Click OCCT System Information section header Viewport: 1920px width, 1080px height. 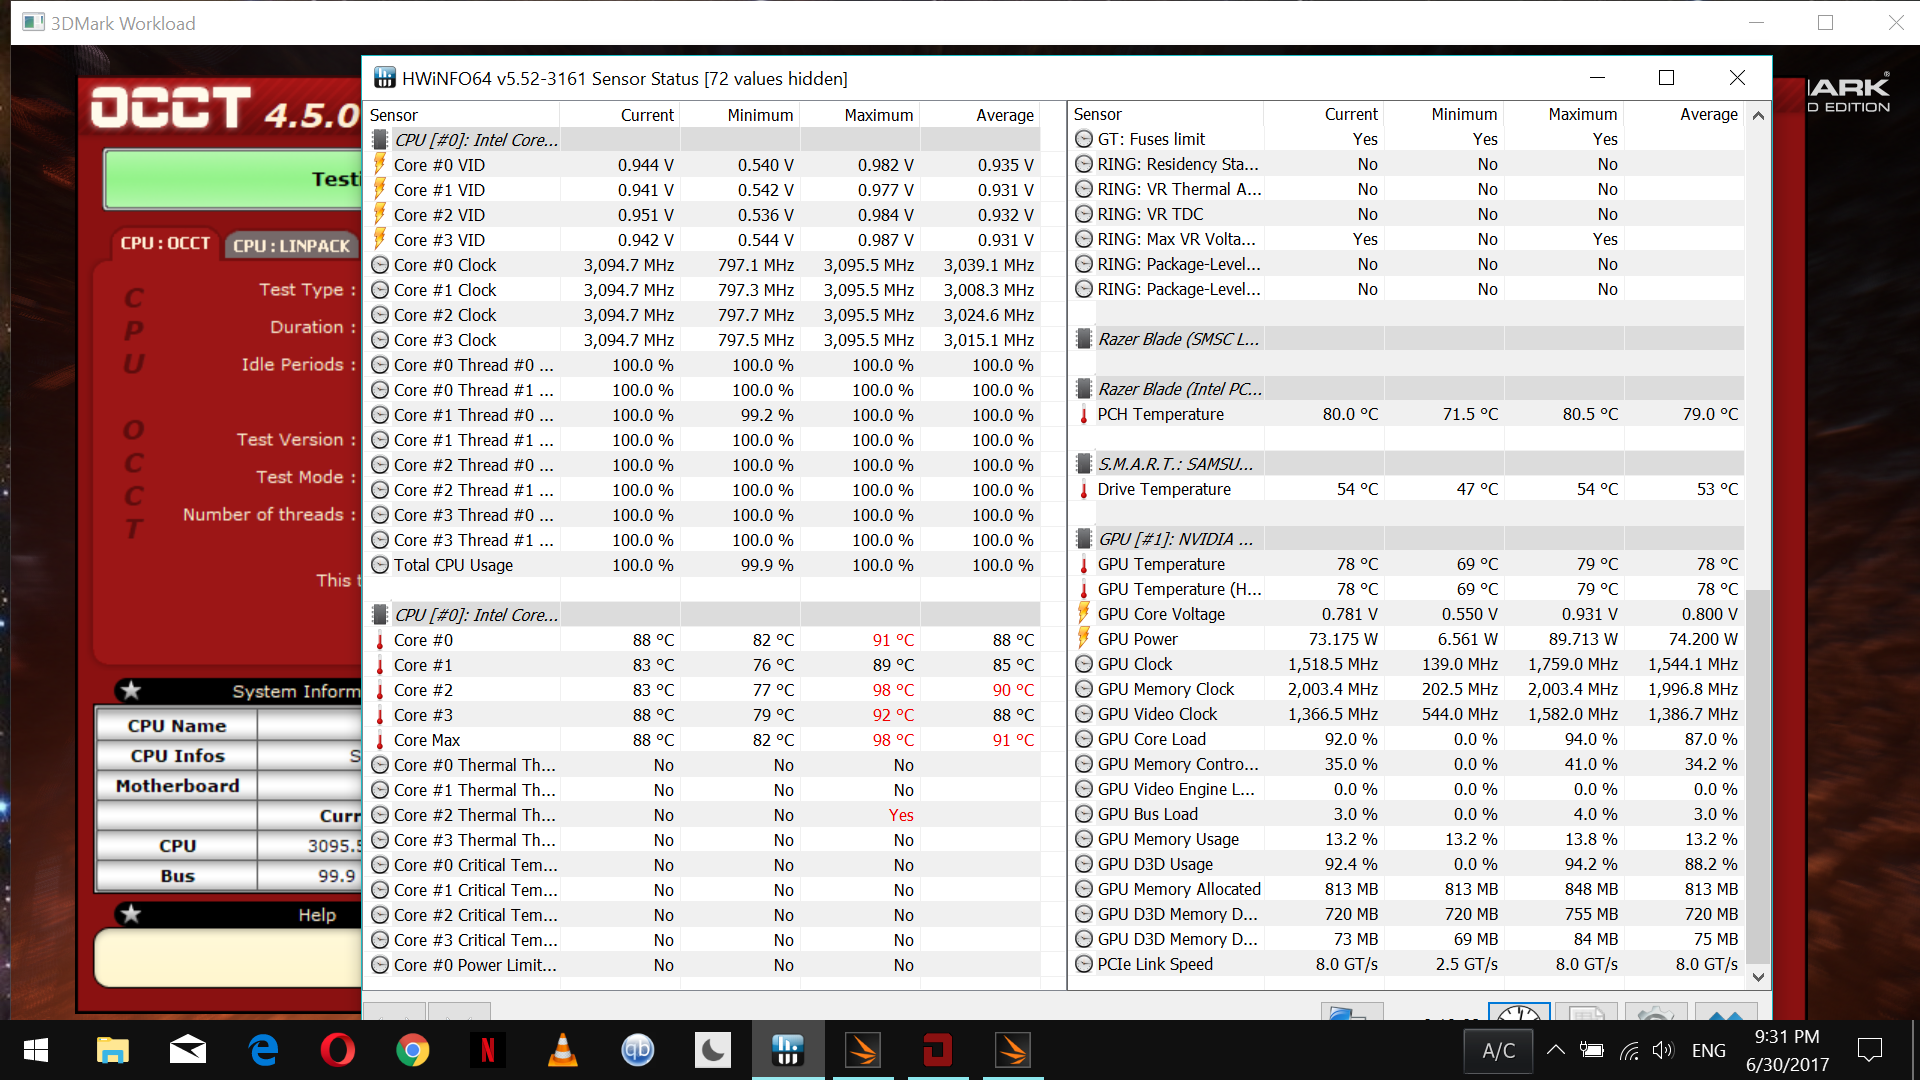tap(236, 691)
